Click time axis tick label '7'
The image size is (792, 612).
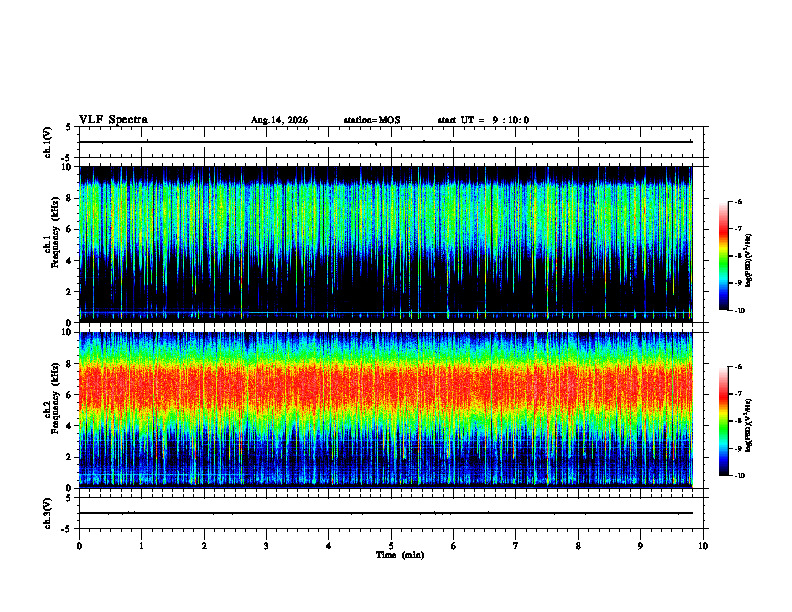coord(516,546)
